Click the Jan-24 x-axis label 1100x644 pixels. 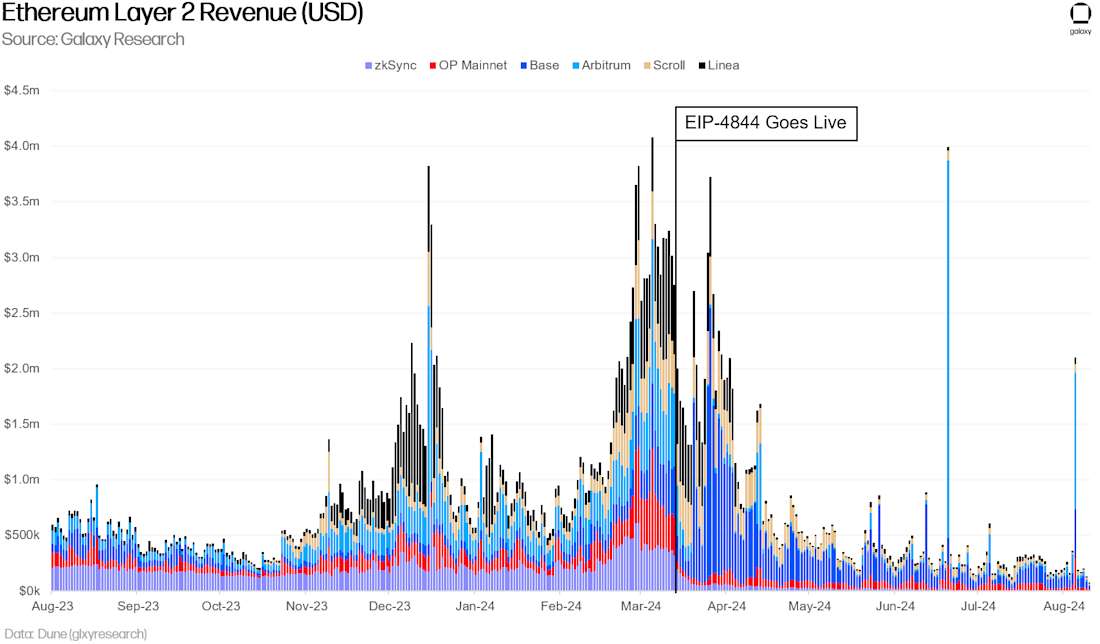pyautogui.click(x=475, y=606)
